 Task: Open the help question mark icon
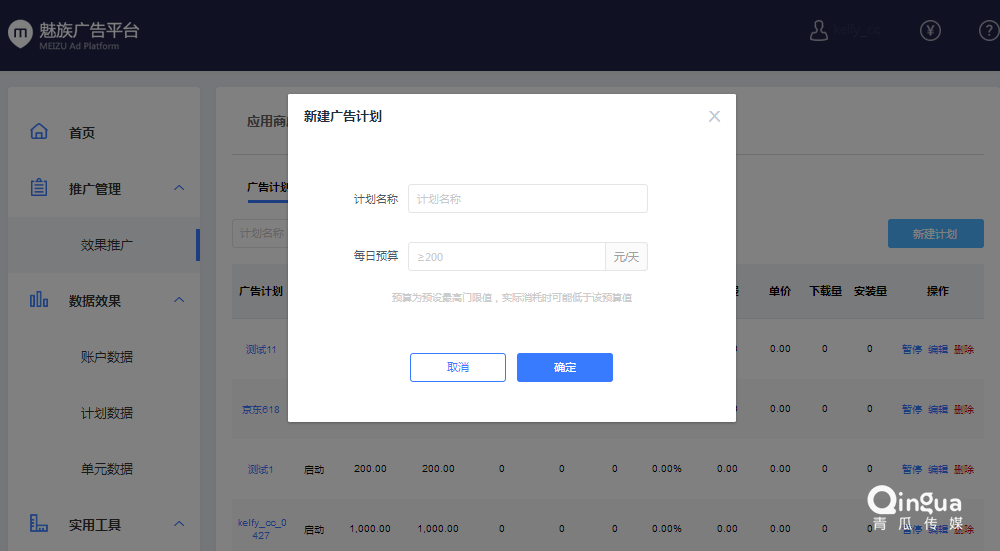tap(988, 30)
